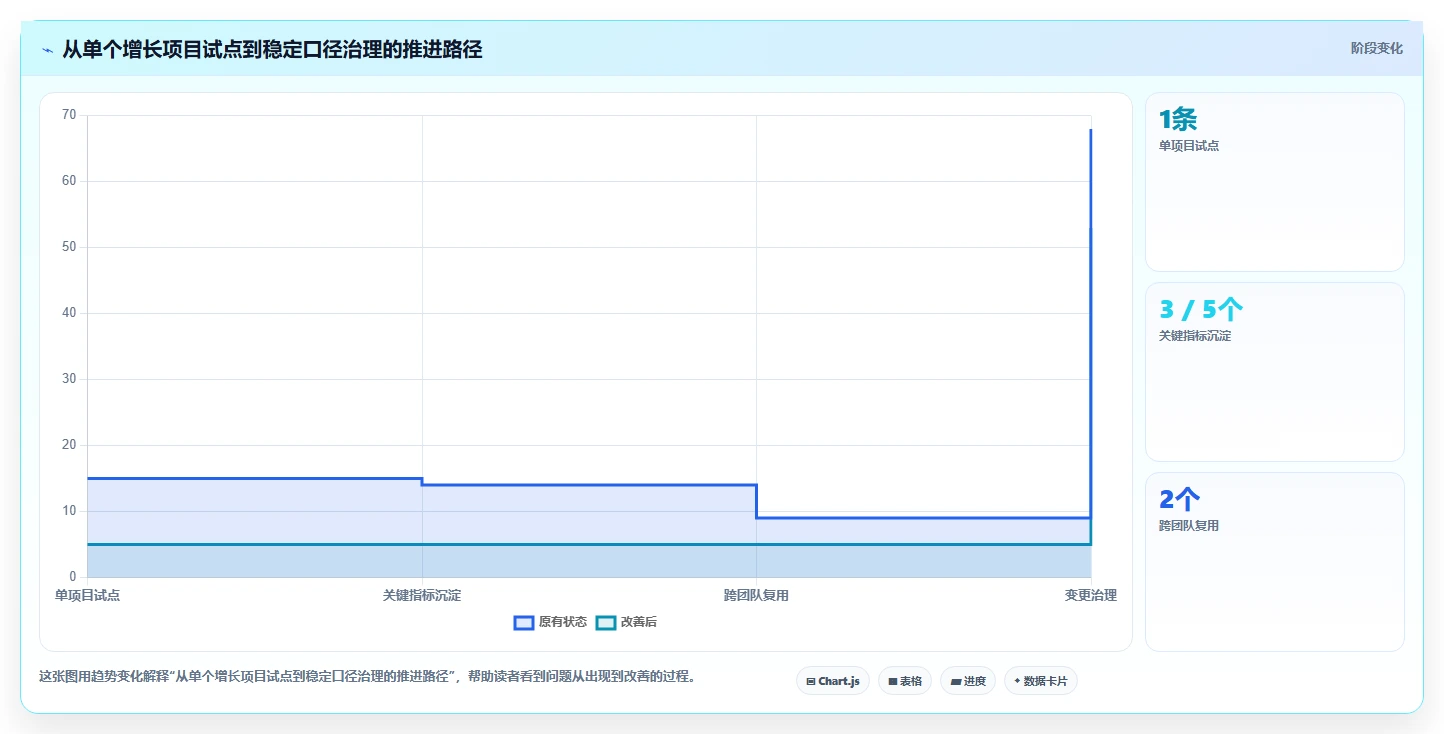The image size is (1444, 734).
Task: Toggle the 改善后 legend series
Action: point(626,622)
